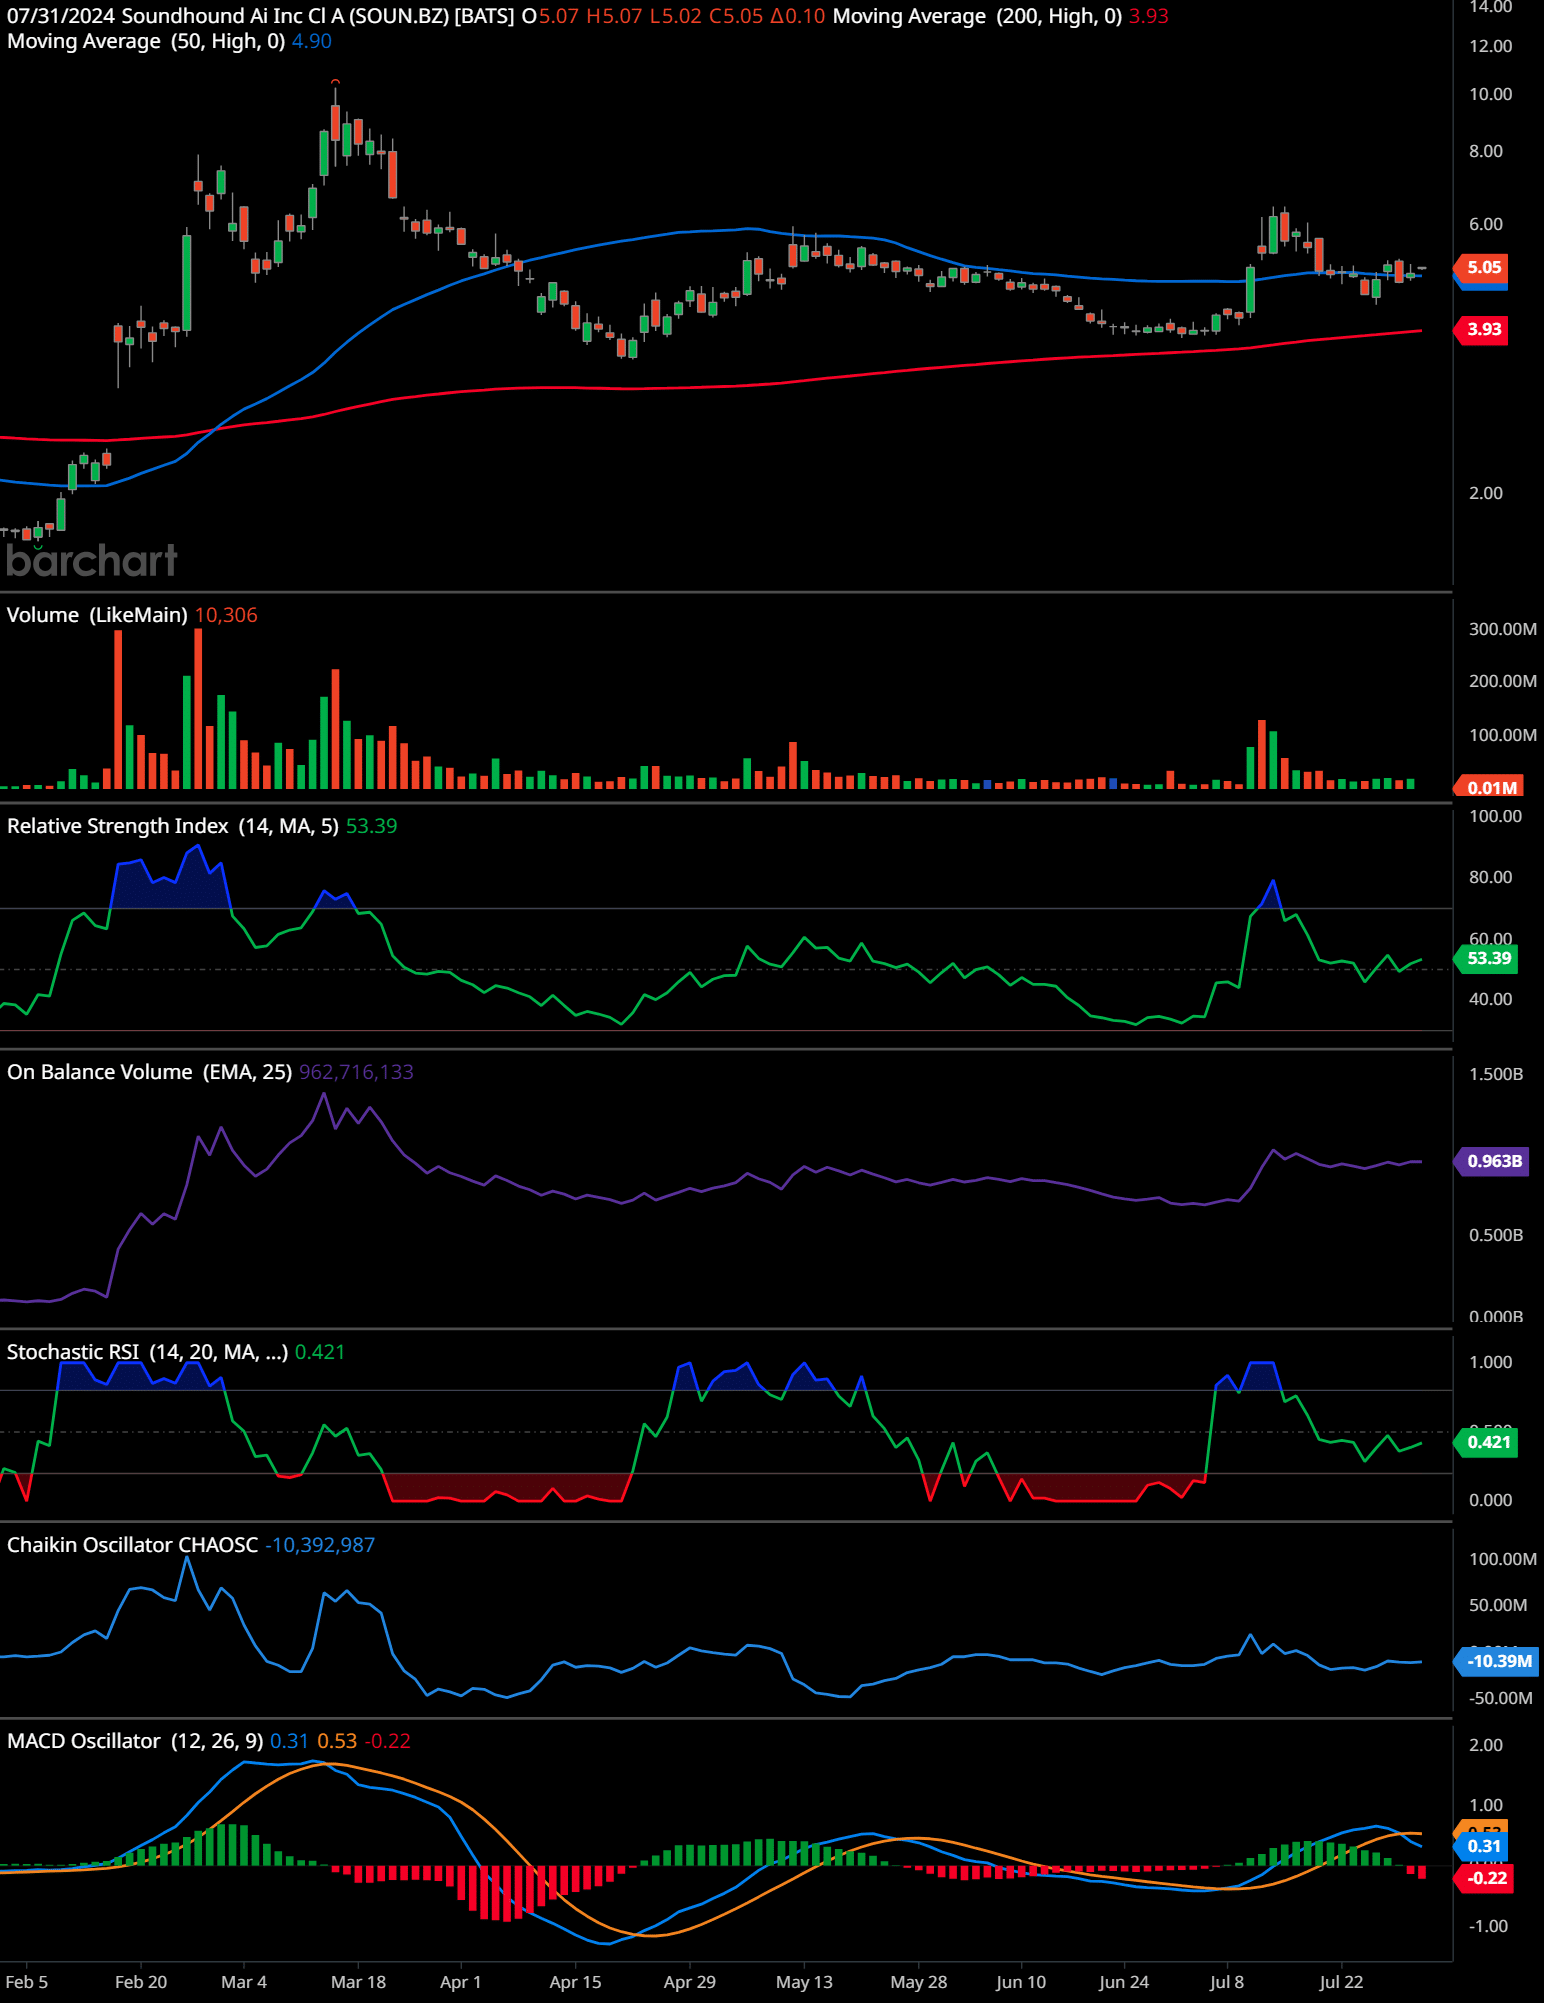Click the Mar 18 date label

click(x=358, y=1982)
